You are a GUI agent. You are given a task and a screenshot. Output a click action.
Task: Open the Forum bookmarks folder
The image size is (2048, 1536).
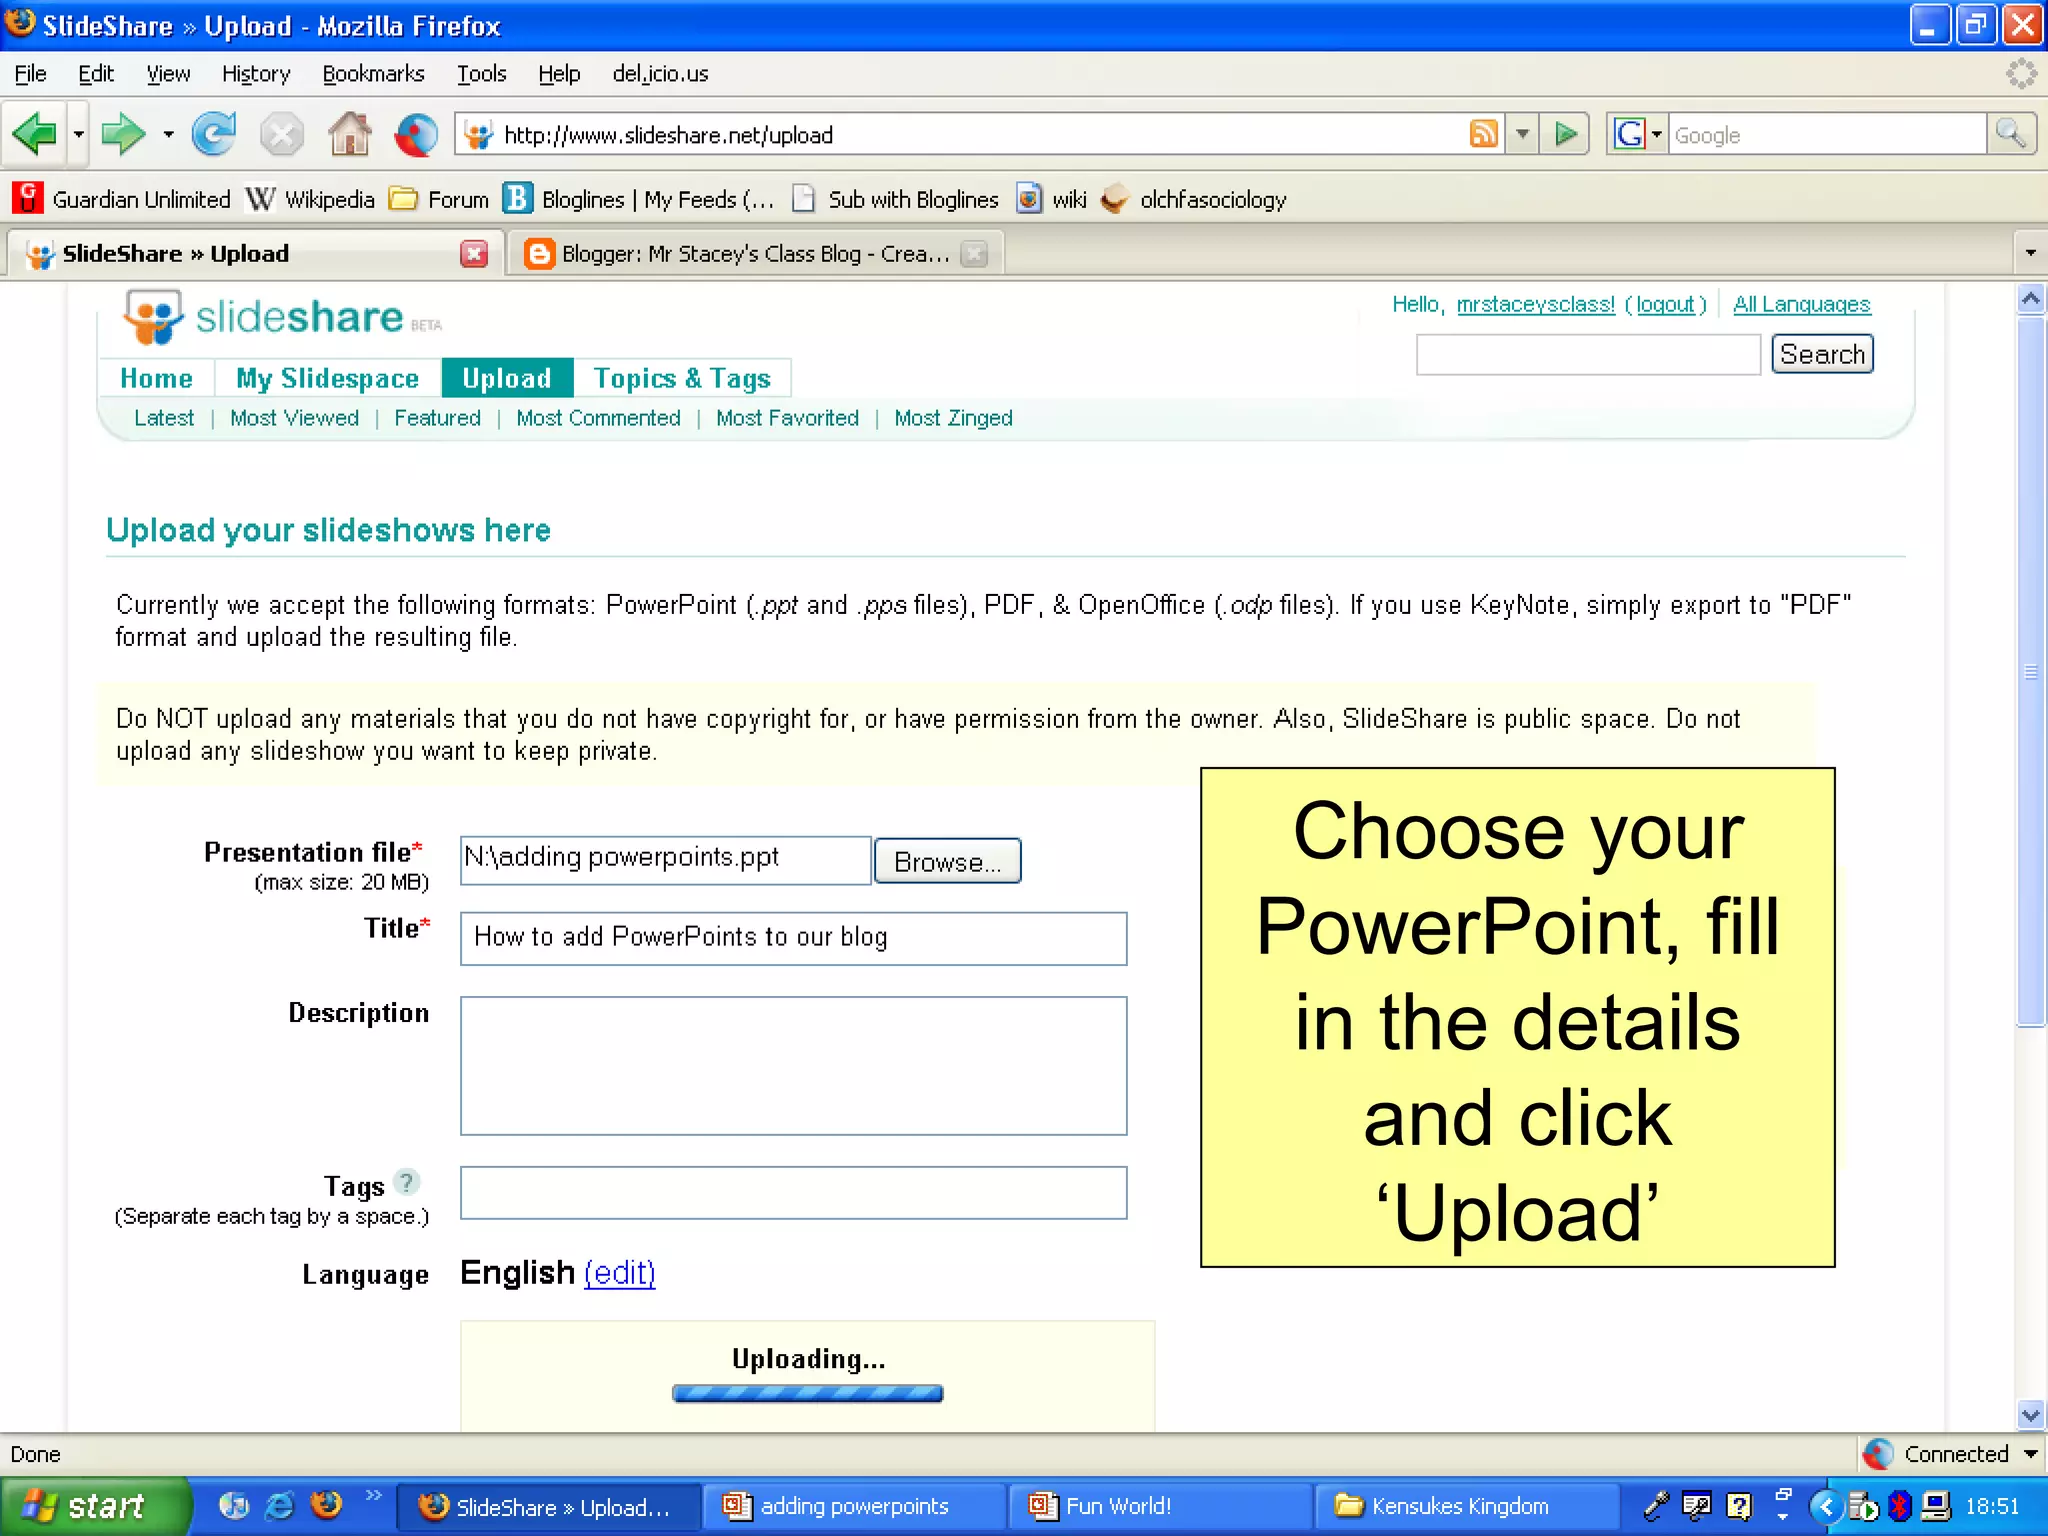point(438,199)
